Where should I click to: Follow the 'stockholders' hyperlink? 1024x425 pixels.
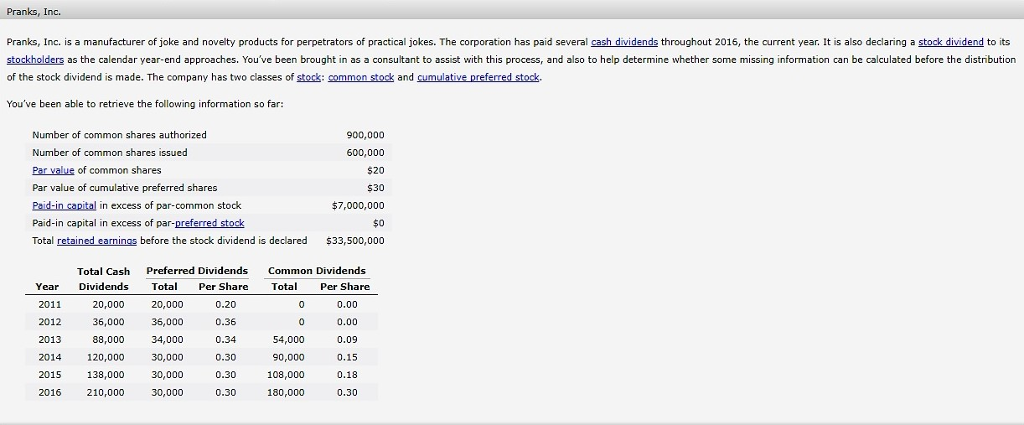coord(33,59)
